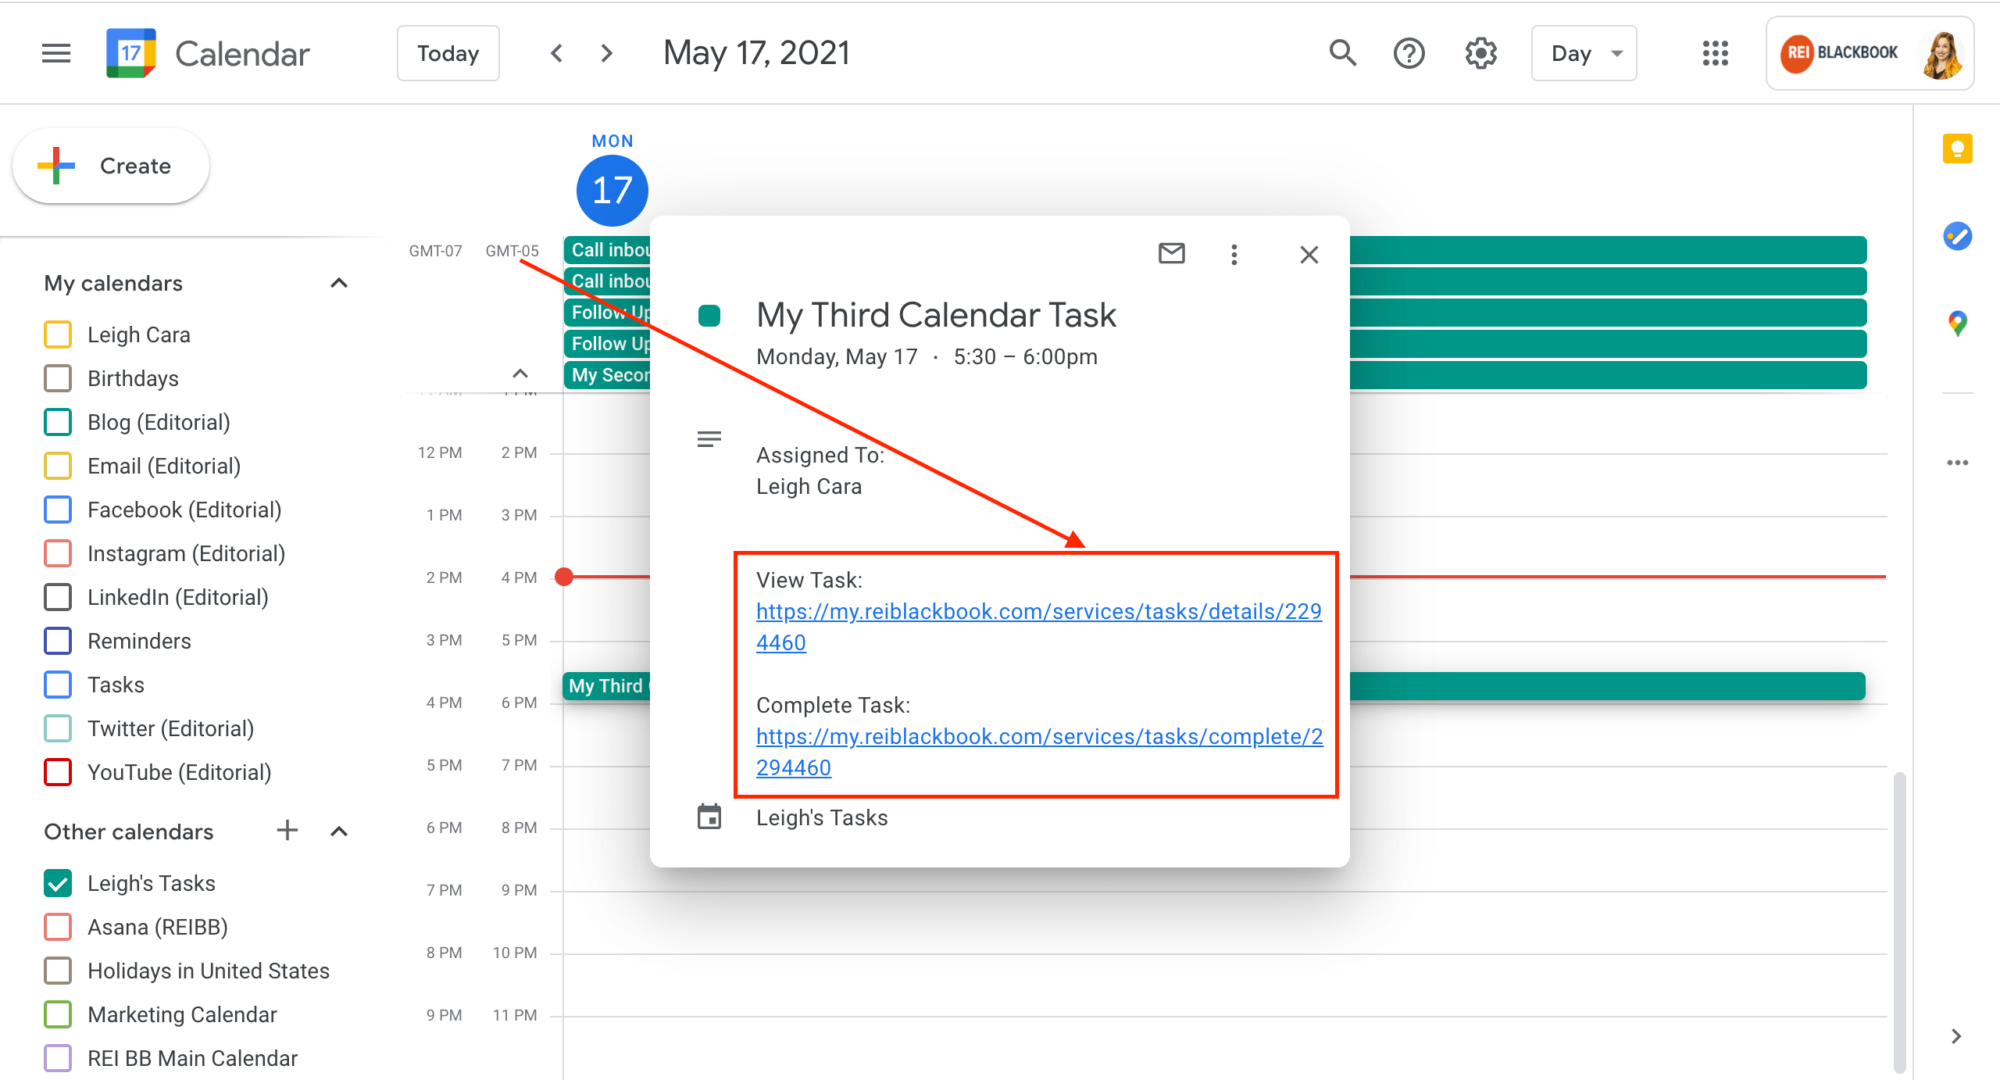Email event details envelope icon
2000x1080 pixels.
click(x=1171, y=254)
